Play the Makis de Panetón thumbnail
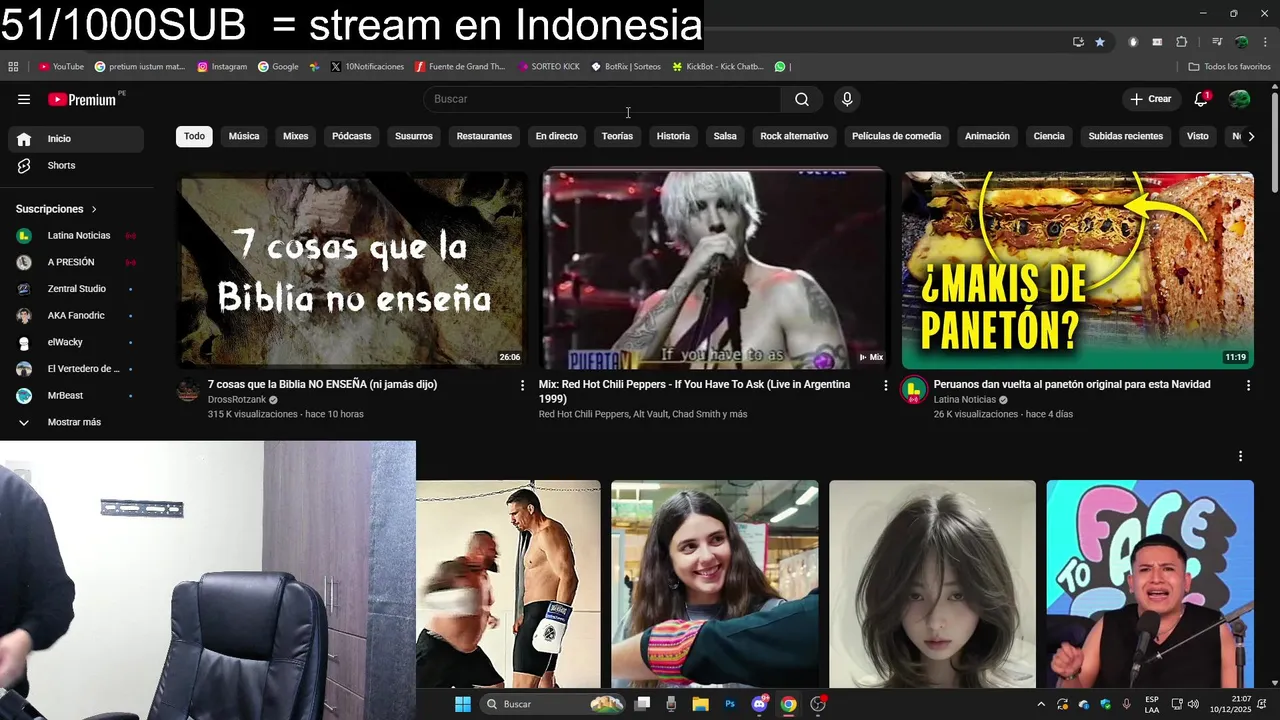The height and width of the screenshot is (720, 1280). (1077, 270)
